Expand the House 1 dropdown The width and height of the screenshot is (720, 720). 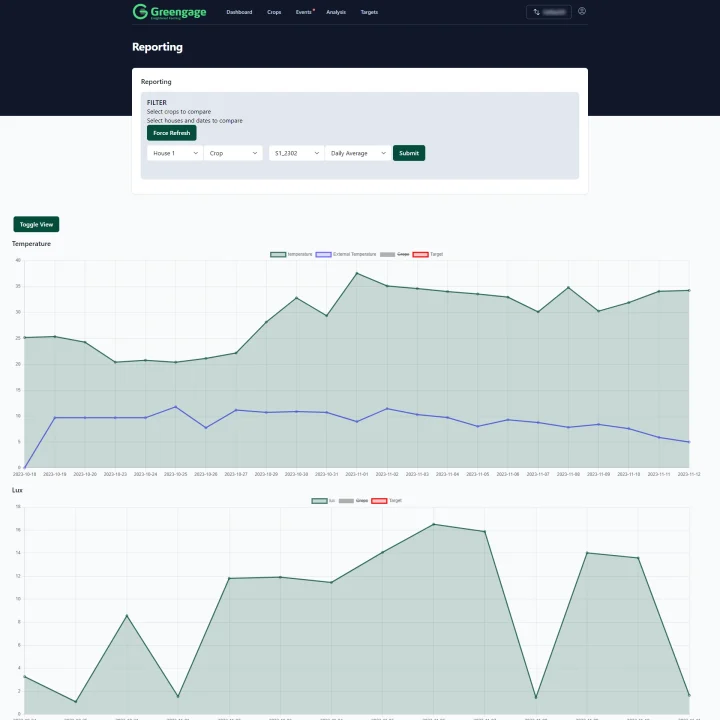pos(175,153)
